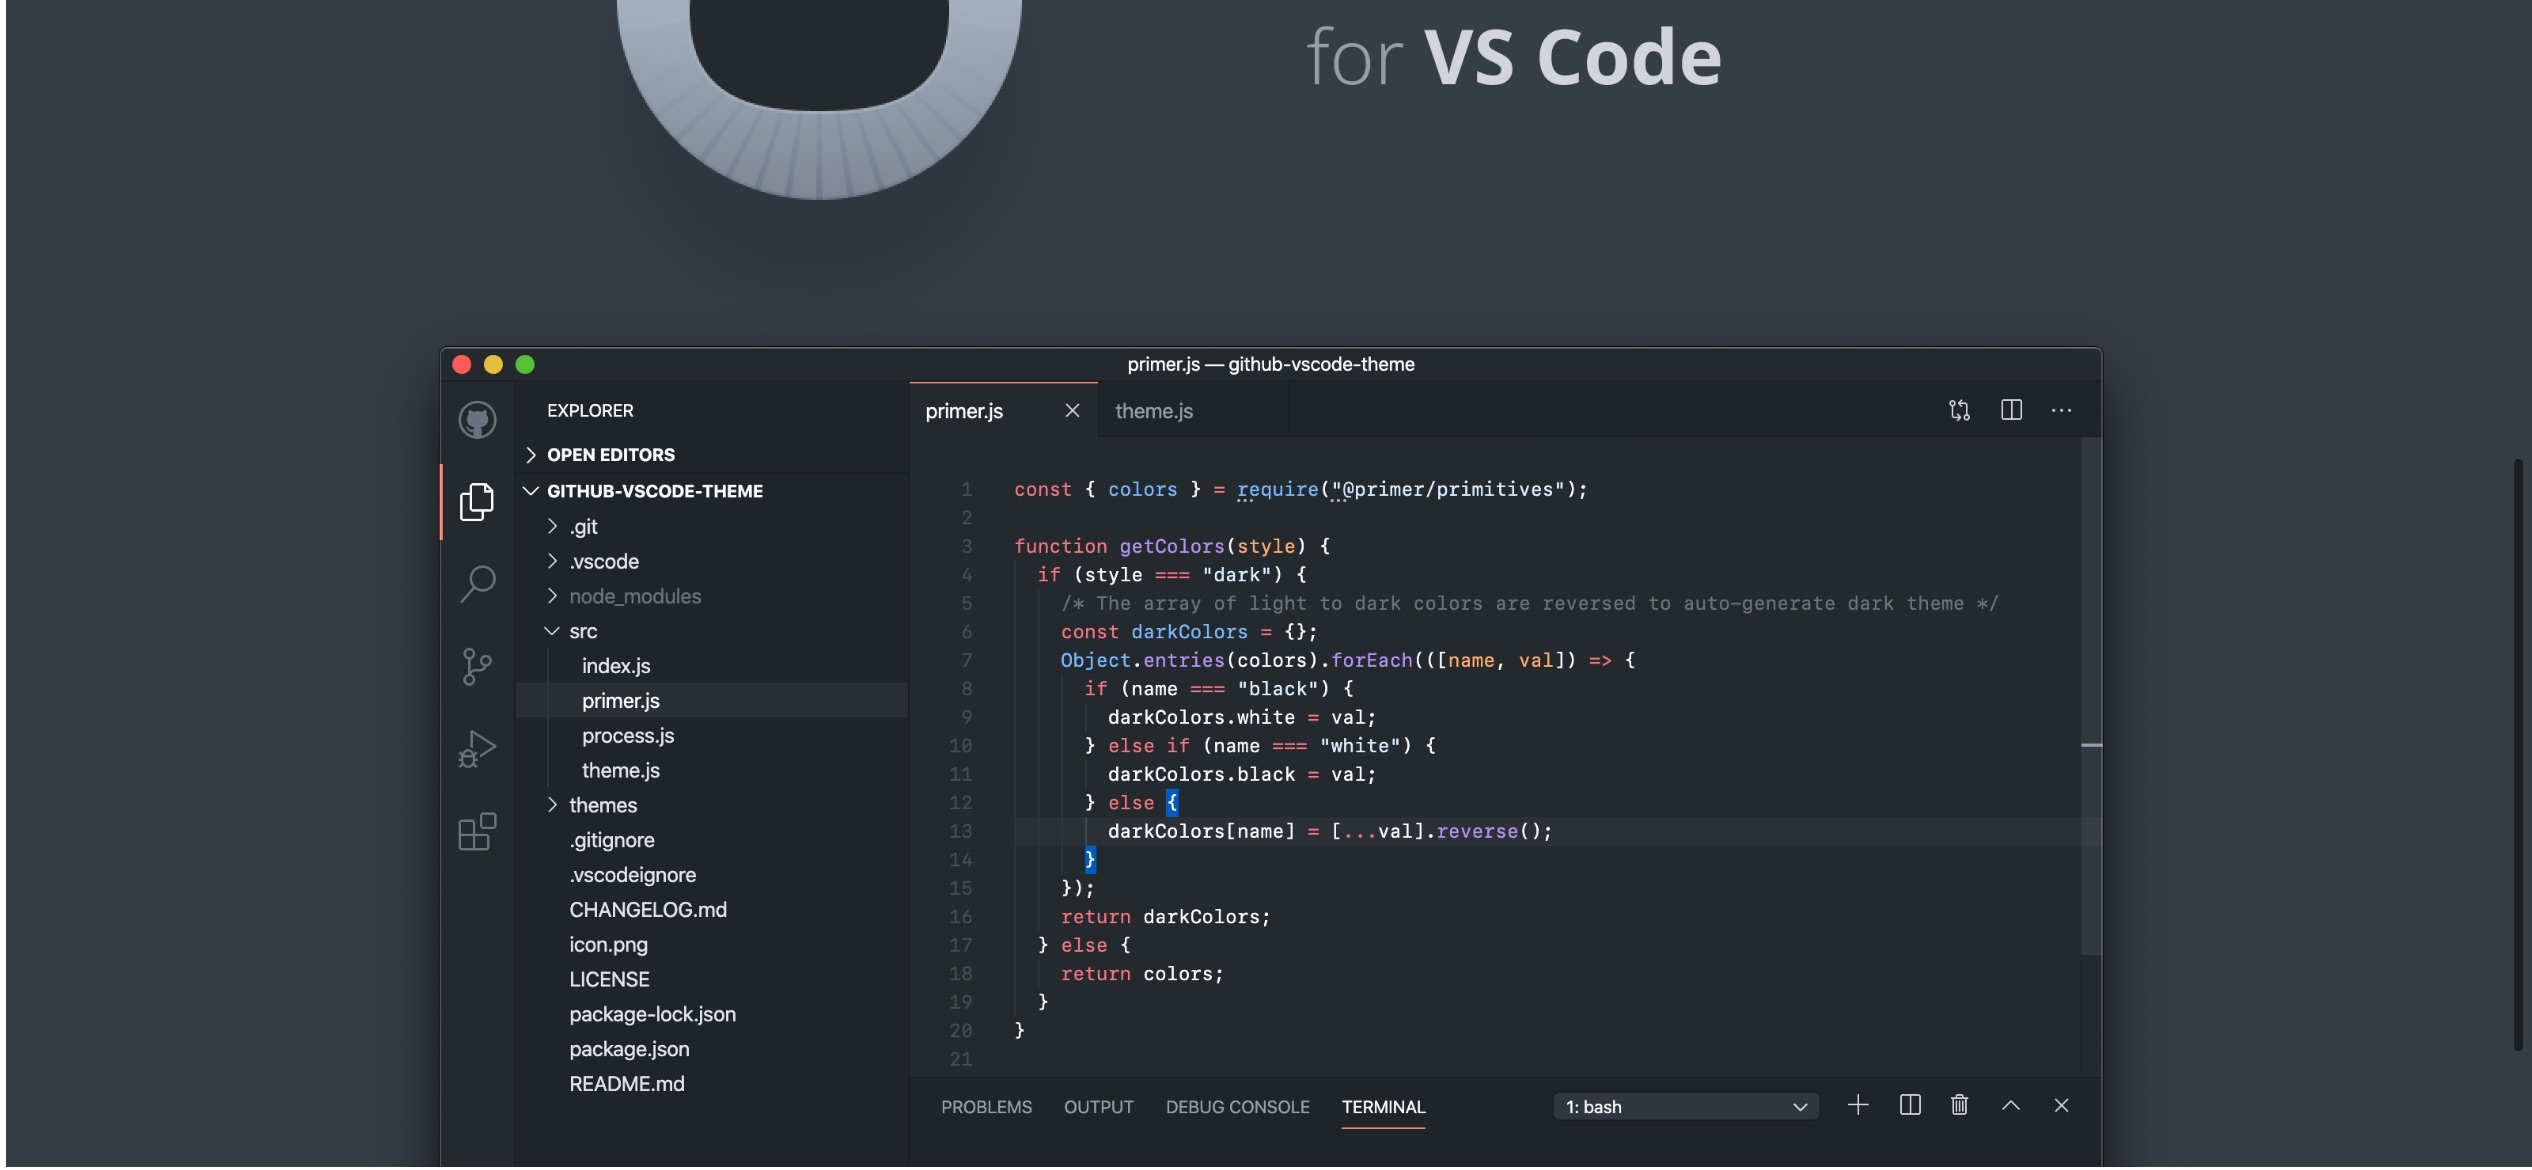The width and height of the screenshot is (2532, 1170).
Task: Maximize the terminal panel with up chevron
Action: [2010, 1106]
